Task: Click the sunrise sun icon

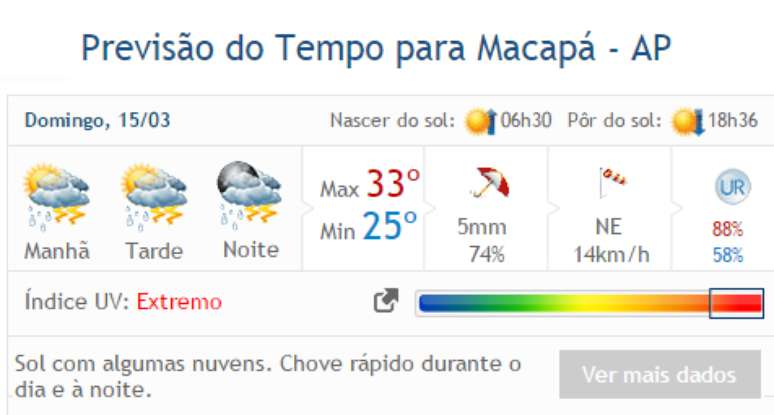Action: tap(481, 122)
